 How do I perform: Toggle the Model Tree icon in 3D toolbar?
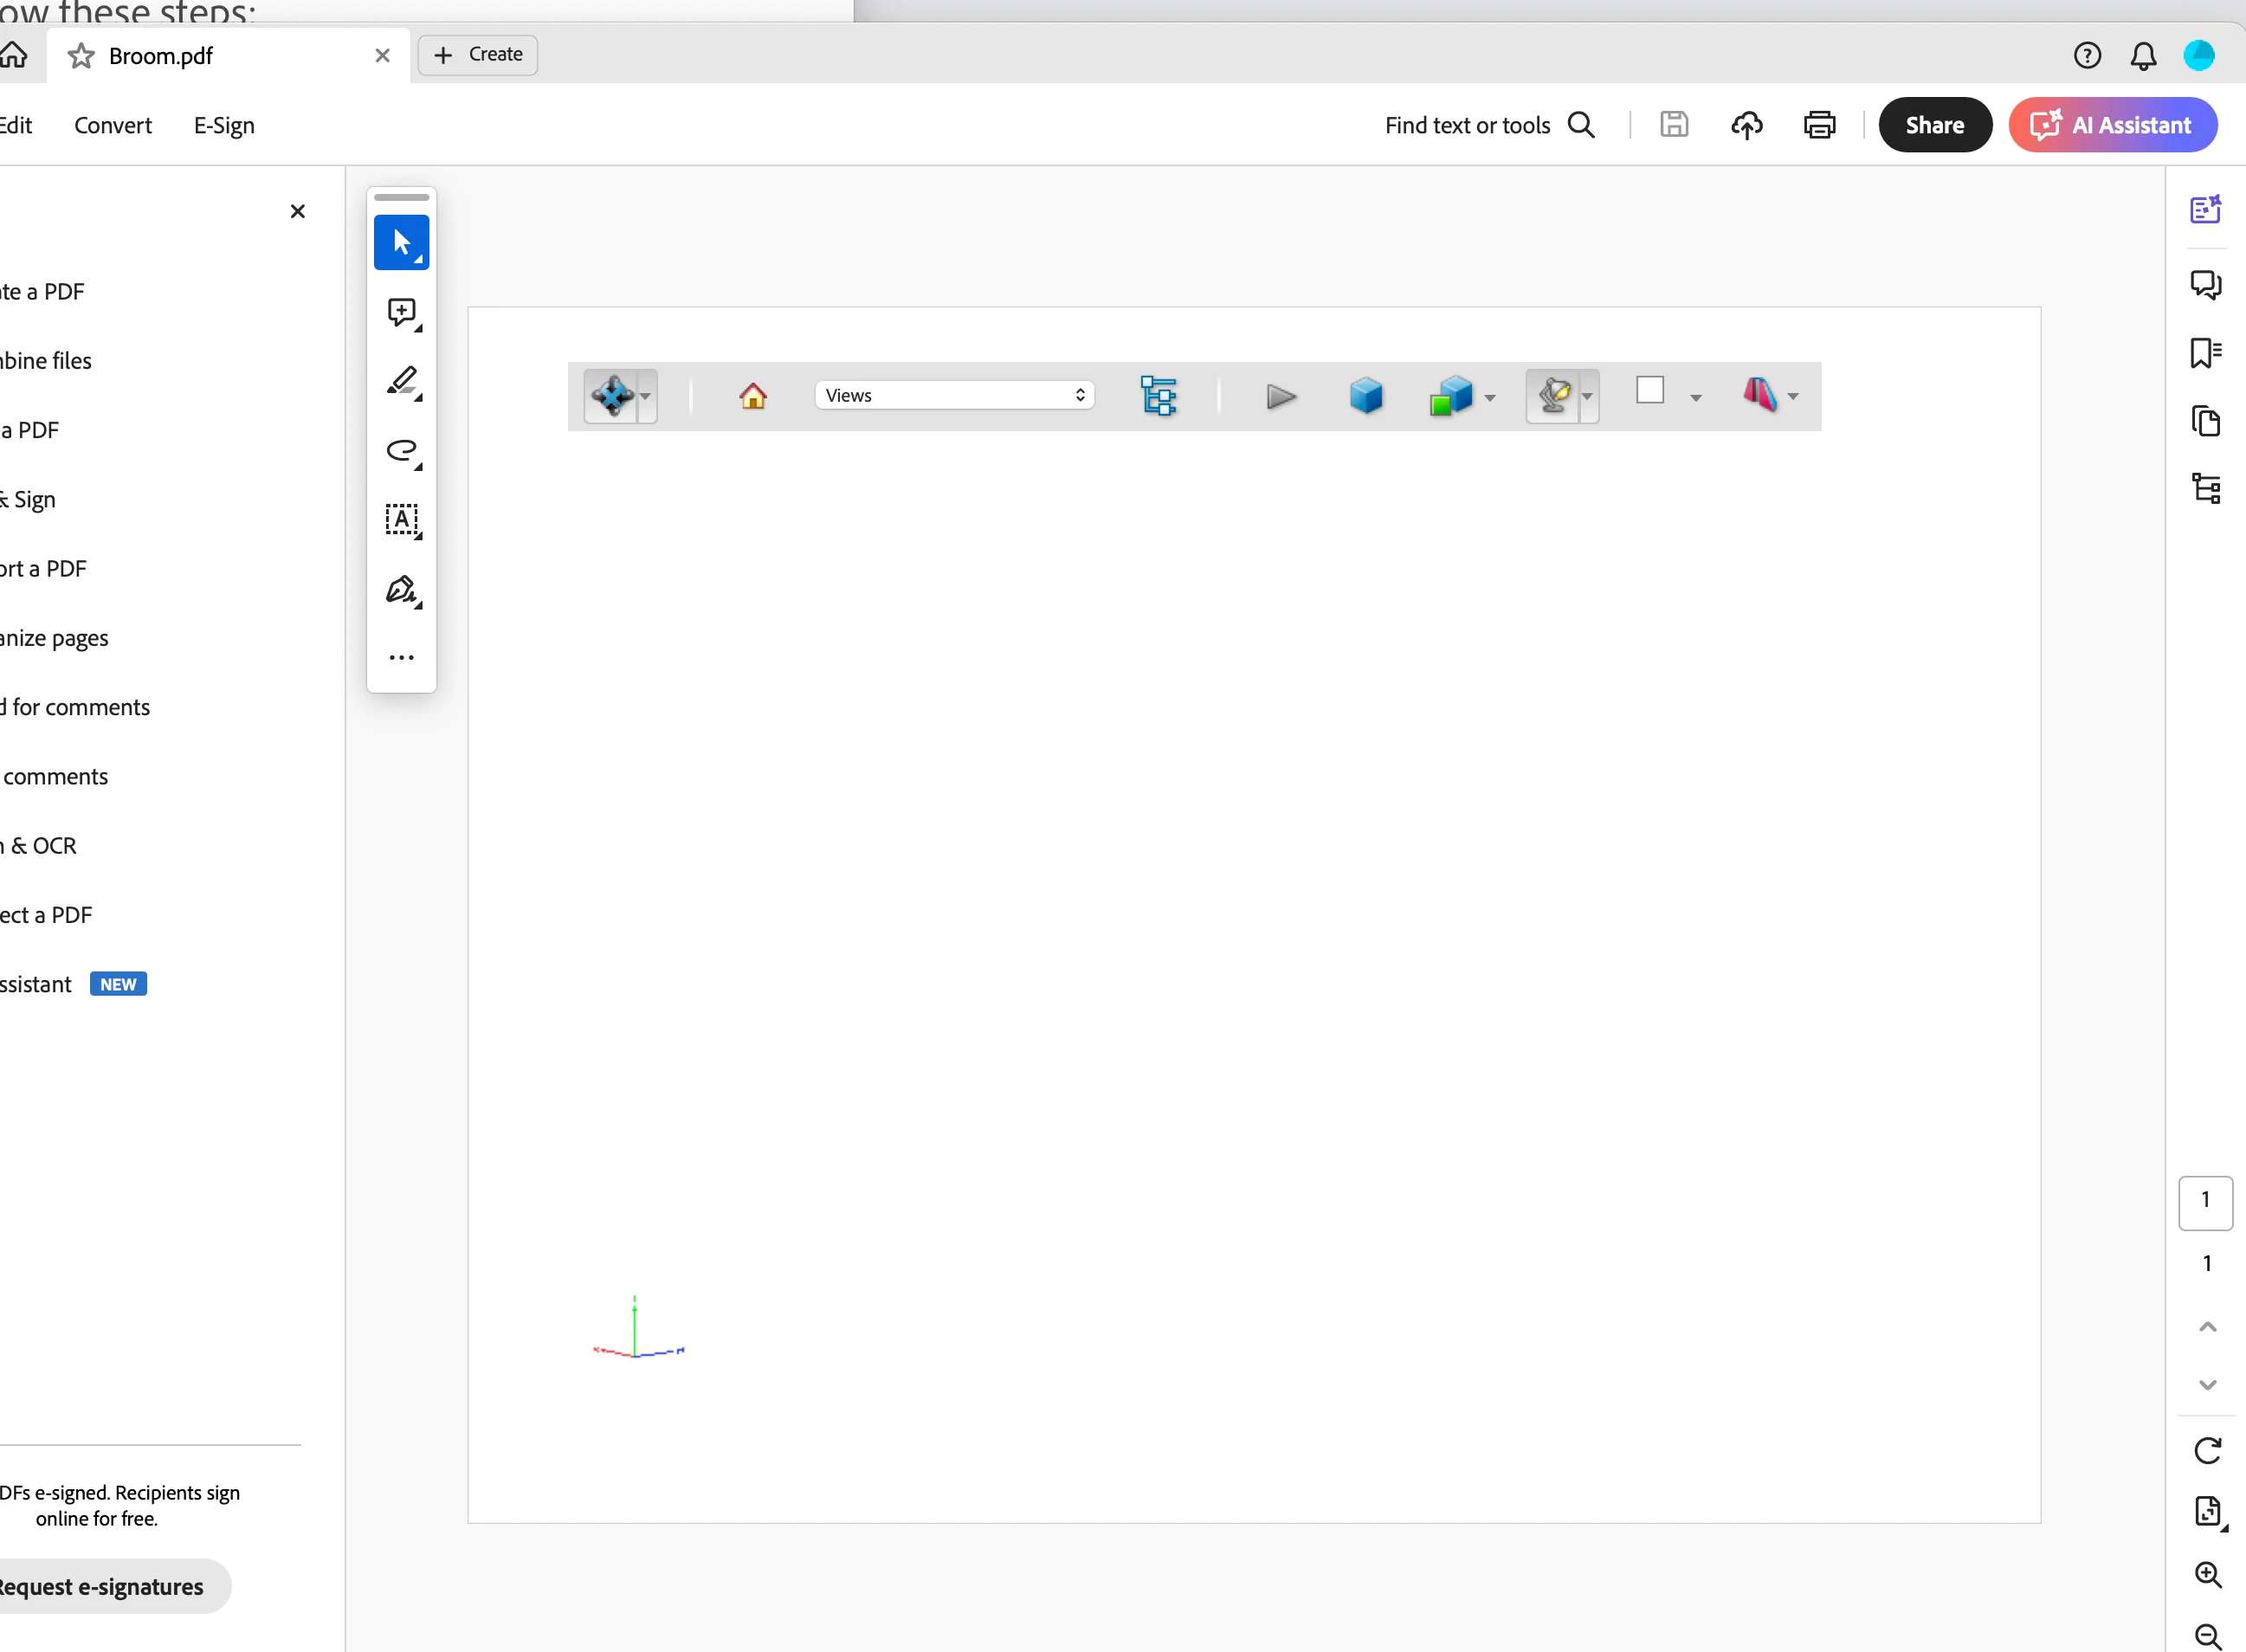(1158, 396)
